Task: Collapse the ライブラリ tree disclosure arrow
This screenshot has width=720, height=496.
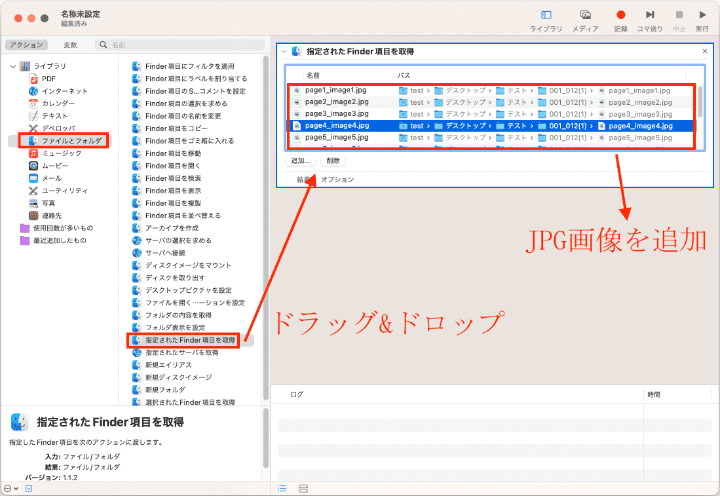Action: pyautogui.click(x=11, y=66)
